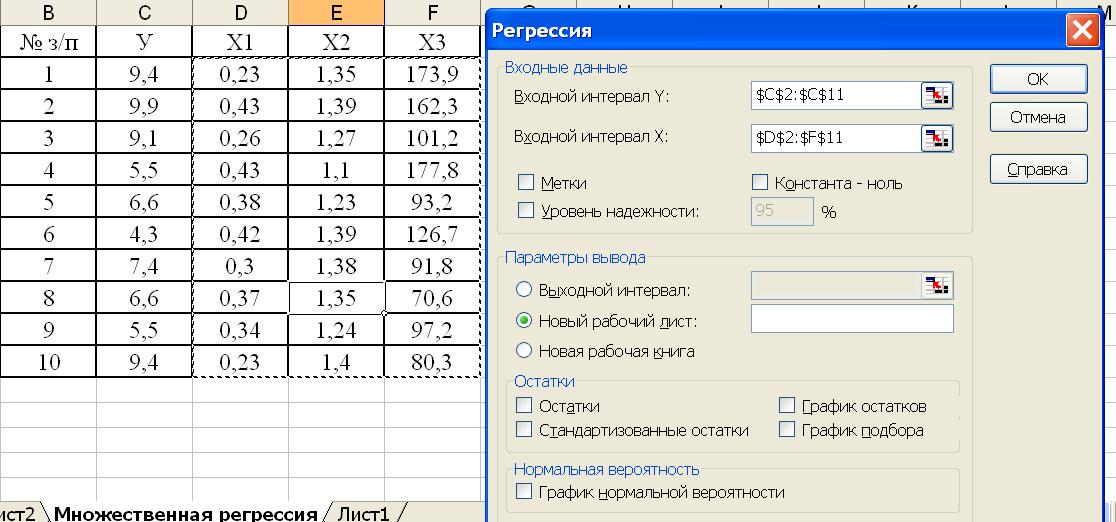Select cell with value 126,7

tap(432, 234)
